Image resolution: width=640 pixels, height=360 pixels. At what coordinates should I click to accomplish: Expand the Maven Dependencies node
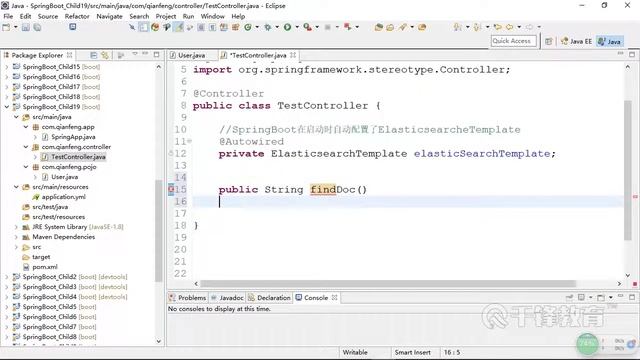[16, 237]
